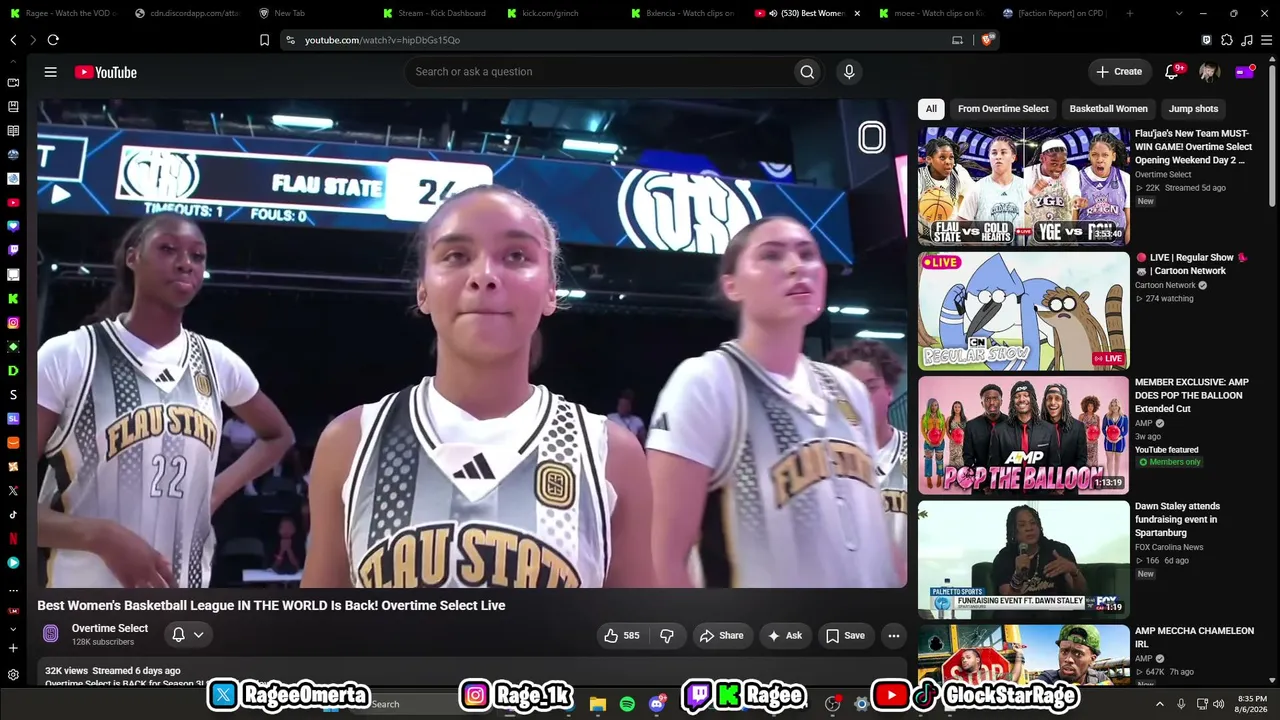The width and height of the screenshot is (1280, 720).
Task: Bookmark this page in the address bar
Action: coord(264,40)
